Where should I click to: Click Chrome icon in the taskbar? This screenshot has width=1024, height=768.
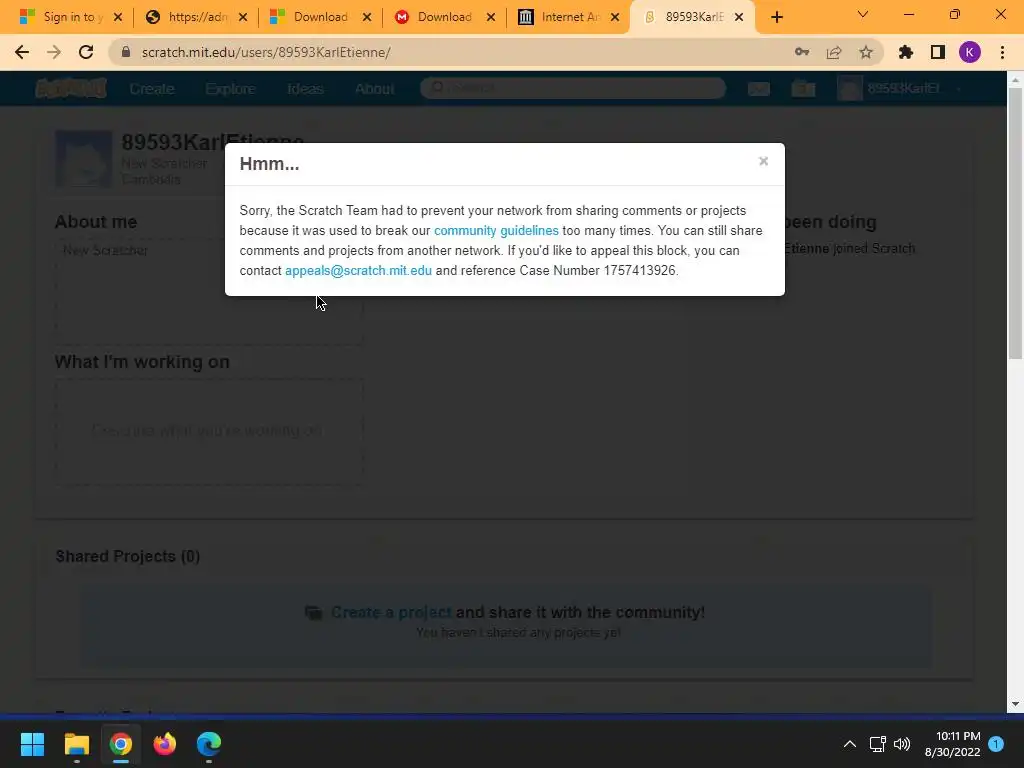(x=120, y=744)
